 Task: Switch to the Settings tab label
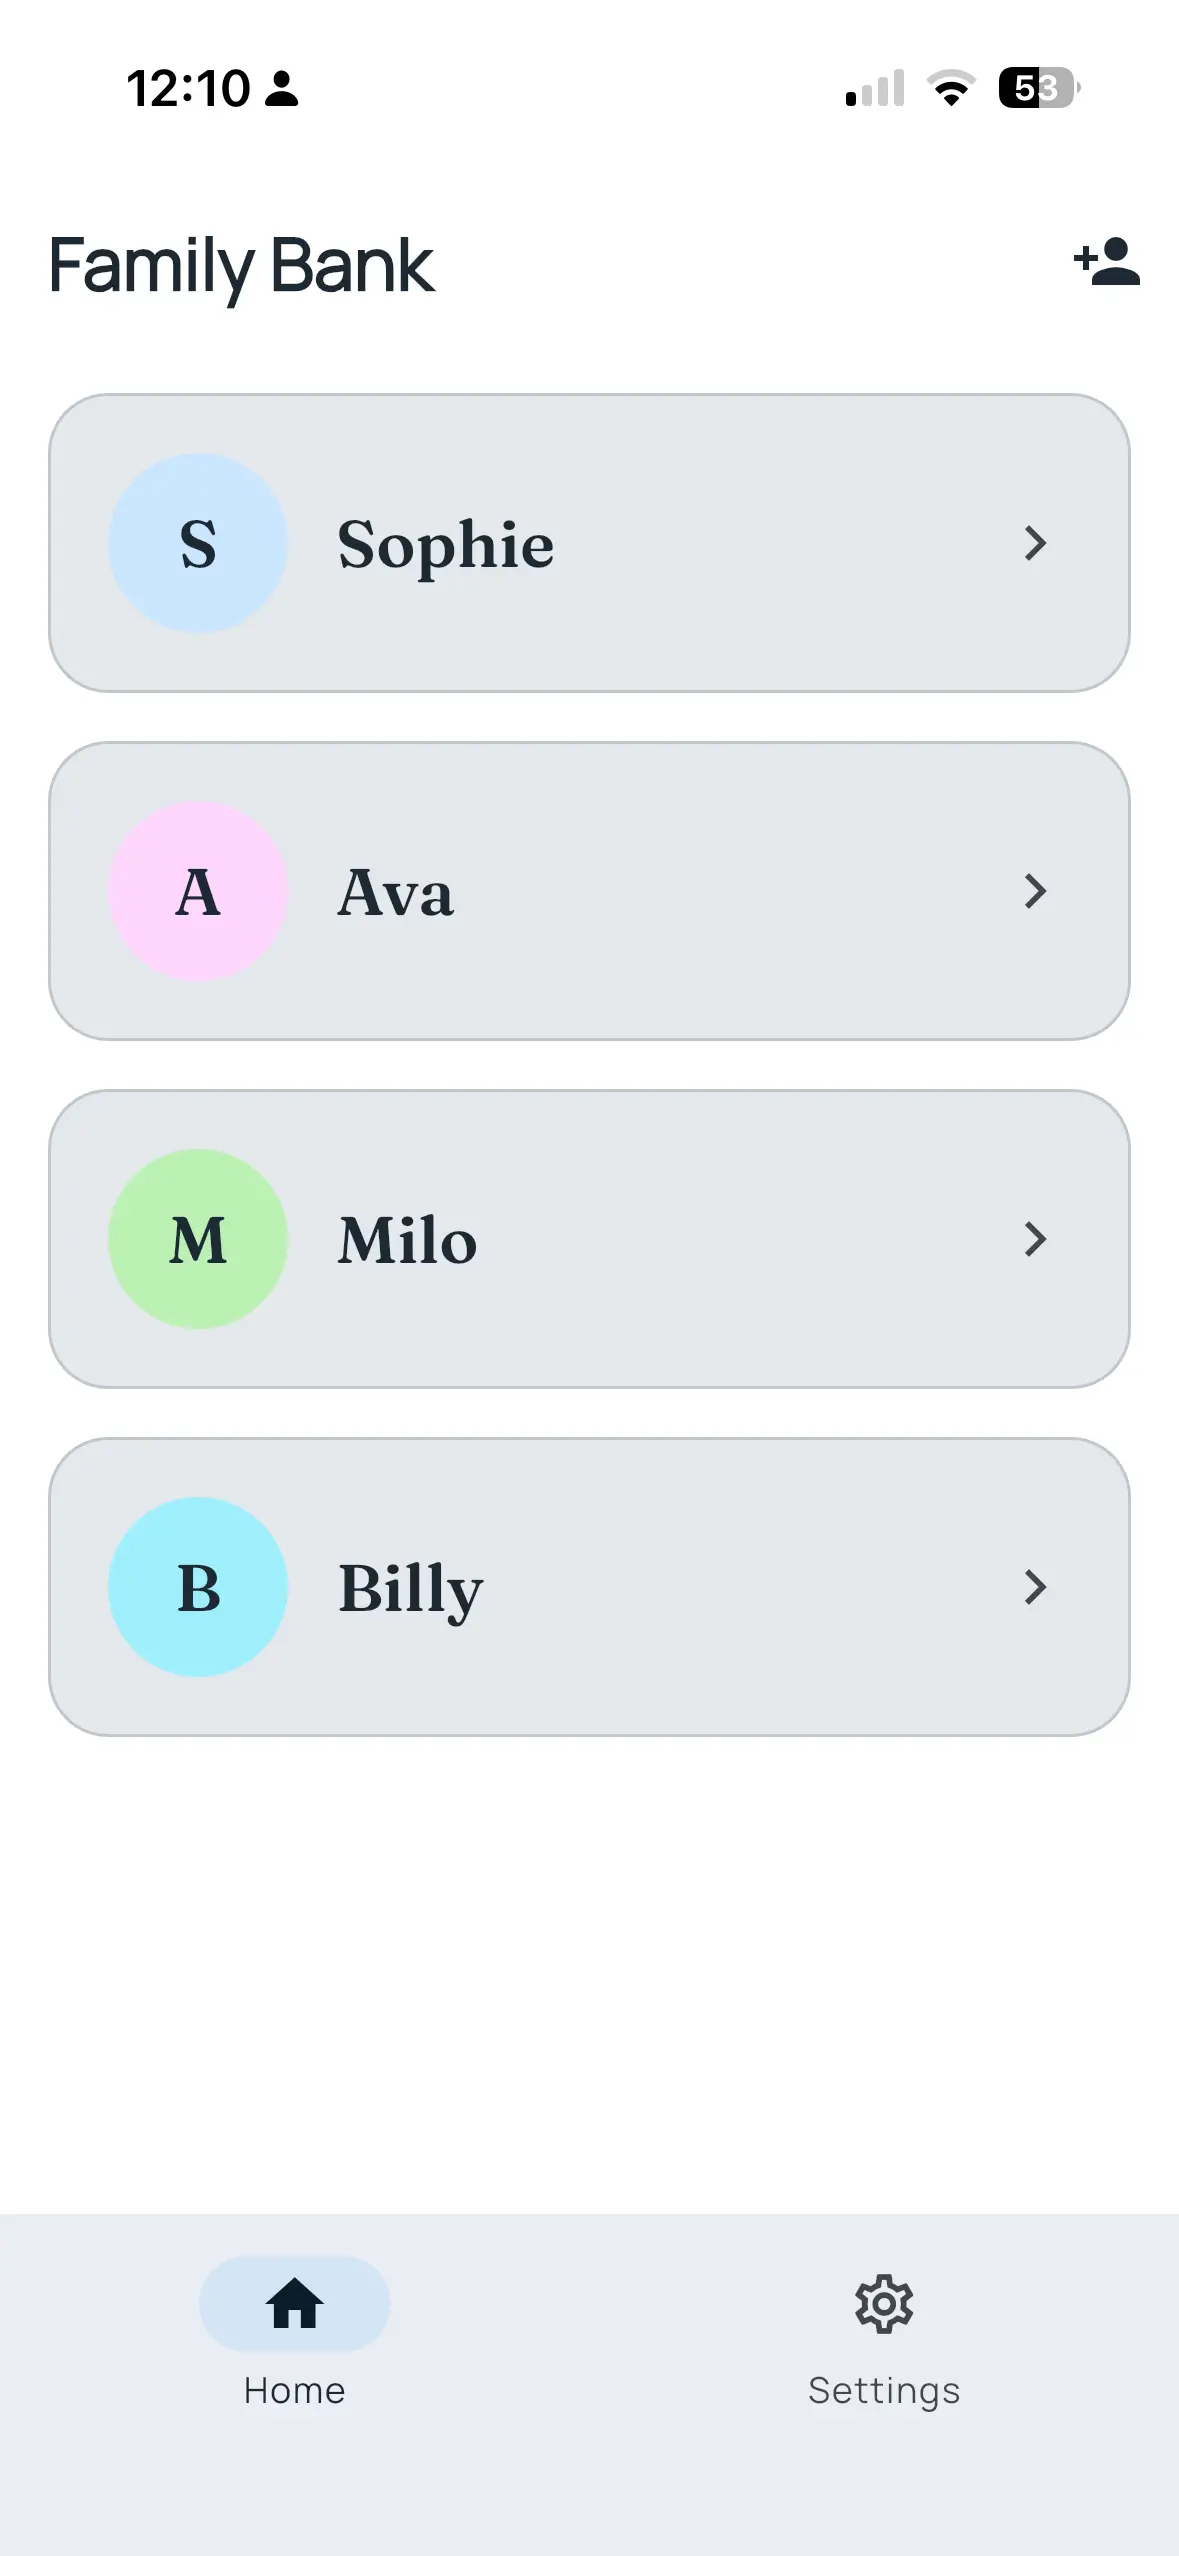point(884,2390)
